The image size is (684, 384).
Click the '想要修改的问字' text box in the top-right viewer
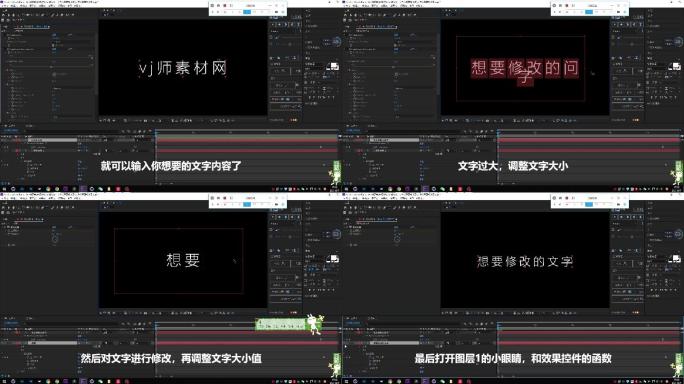pos(525,71)
